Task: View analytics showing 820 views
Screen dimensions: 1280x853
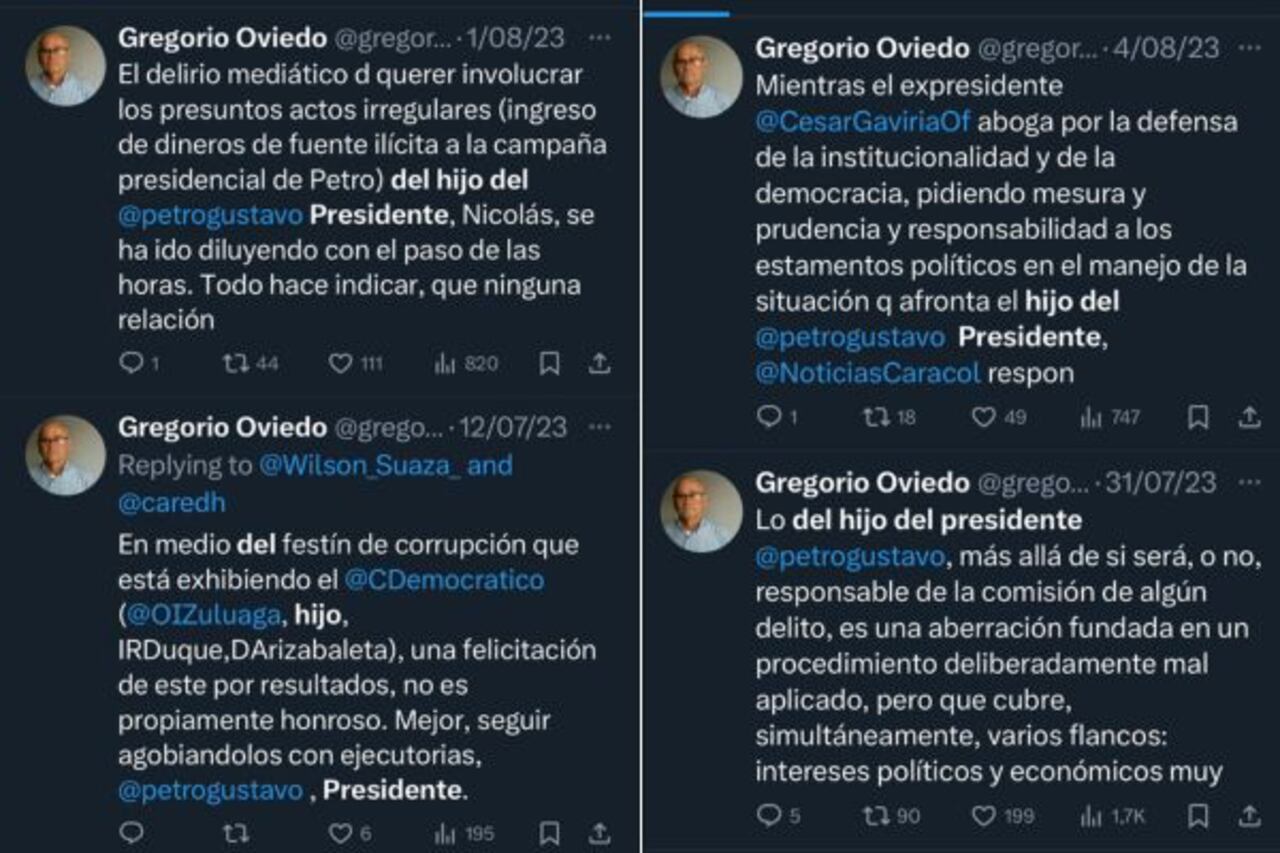Action: [x=449, y=364]
